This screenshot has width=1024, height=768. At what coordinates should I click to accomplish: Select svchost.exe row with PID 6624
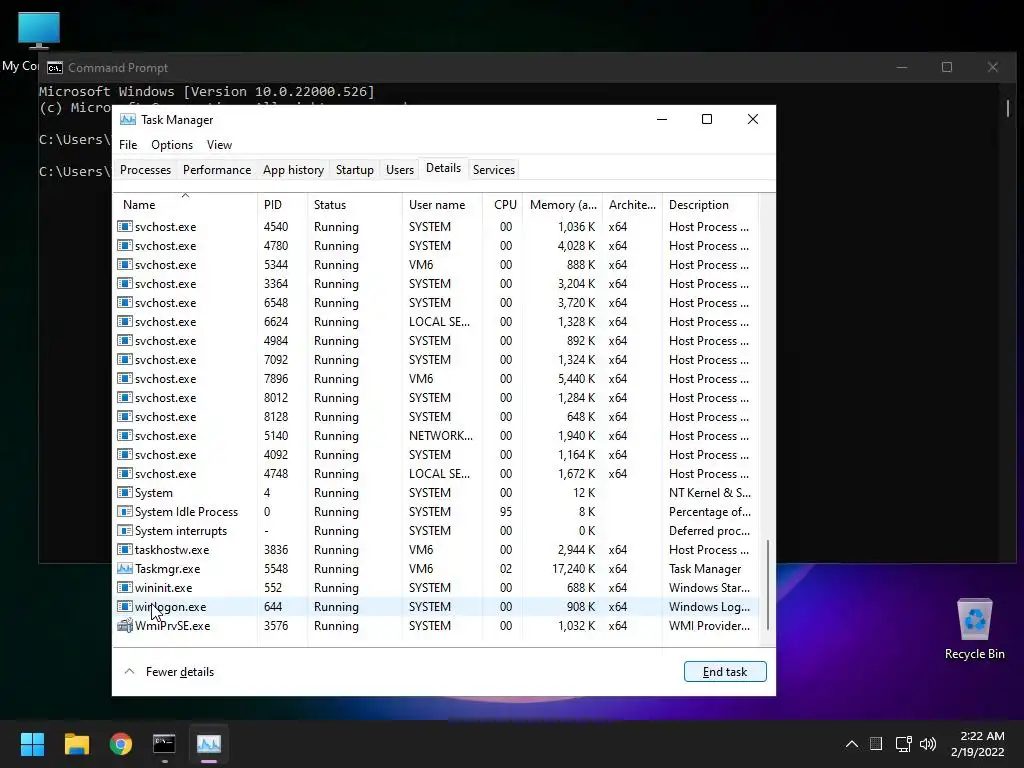(x=436, y=322)
